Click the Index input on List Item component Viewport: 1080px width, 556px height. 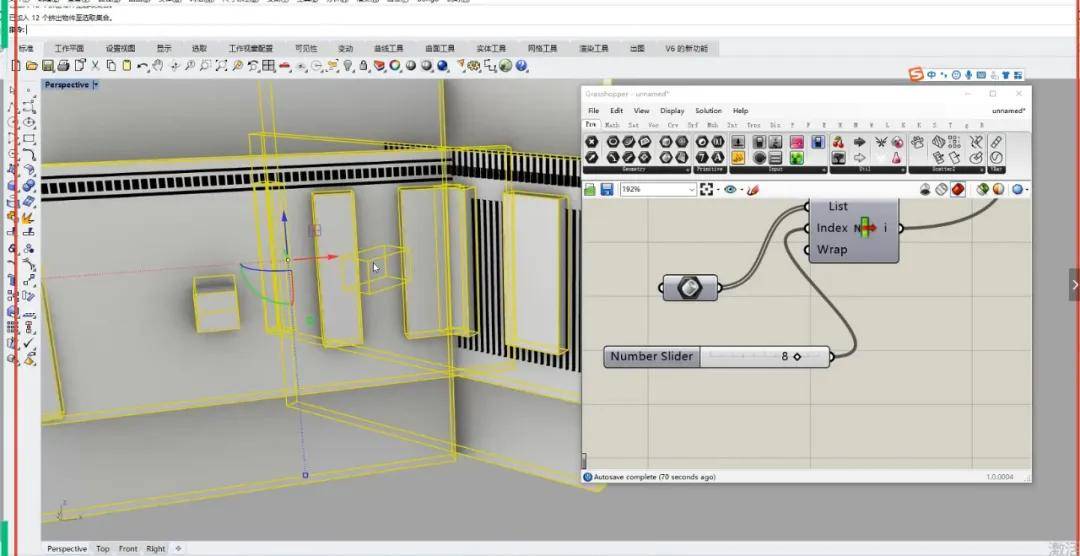click(x=832, y=227)
